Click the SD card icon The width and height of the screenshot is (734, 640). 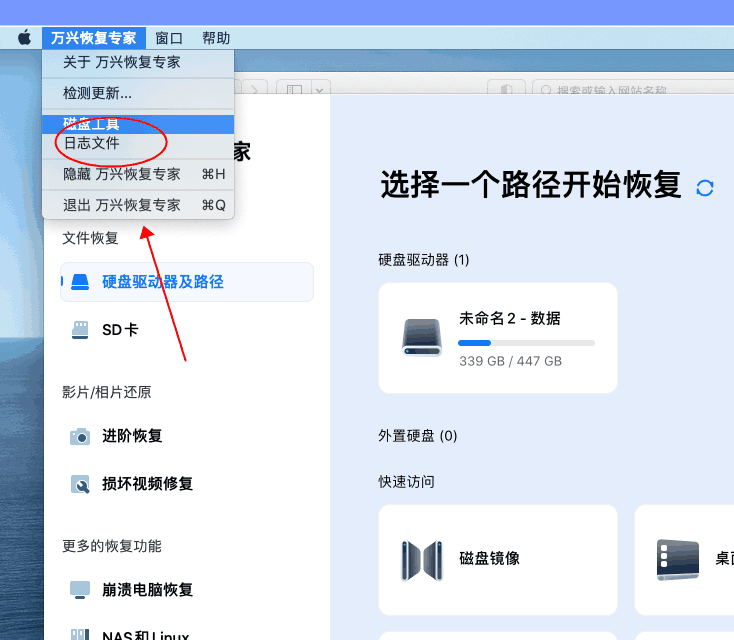(x=80, y=330)
